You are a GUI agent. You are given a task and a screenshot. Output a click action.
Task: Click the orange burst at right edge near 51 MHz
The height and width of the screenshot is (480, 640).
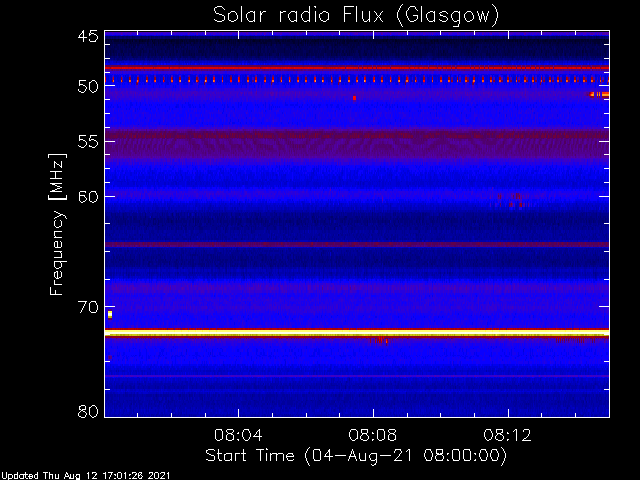click(x=599, y=95)
